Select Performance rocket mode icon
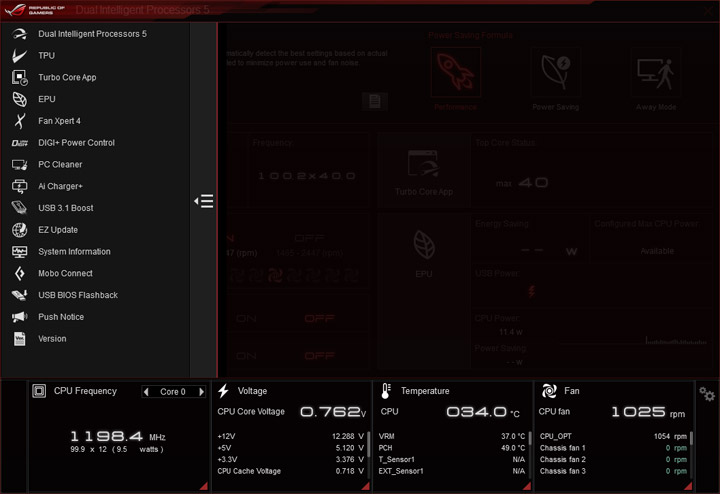The width and height of the screenshot is (720, 494). pyautogui.click(x=456, y=72)
